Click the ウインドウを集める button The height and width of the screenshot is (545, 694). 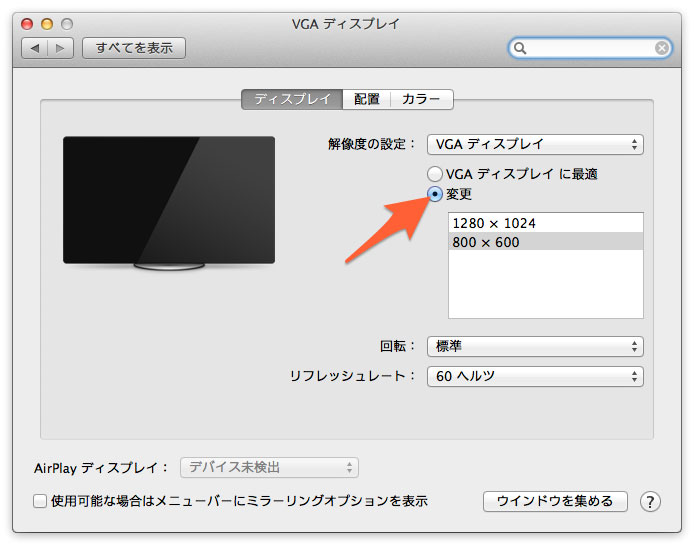555,501
